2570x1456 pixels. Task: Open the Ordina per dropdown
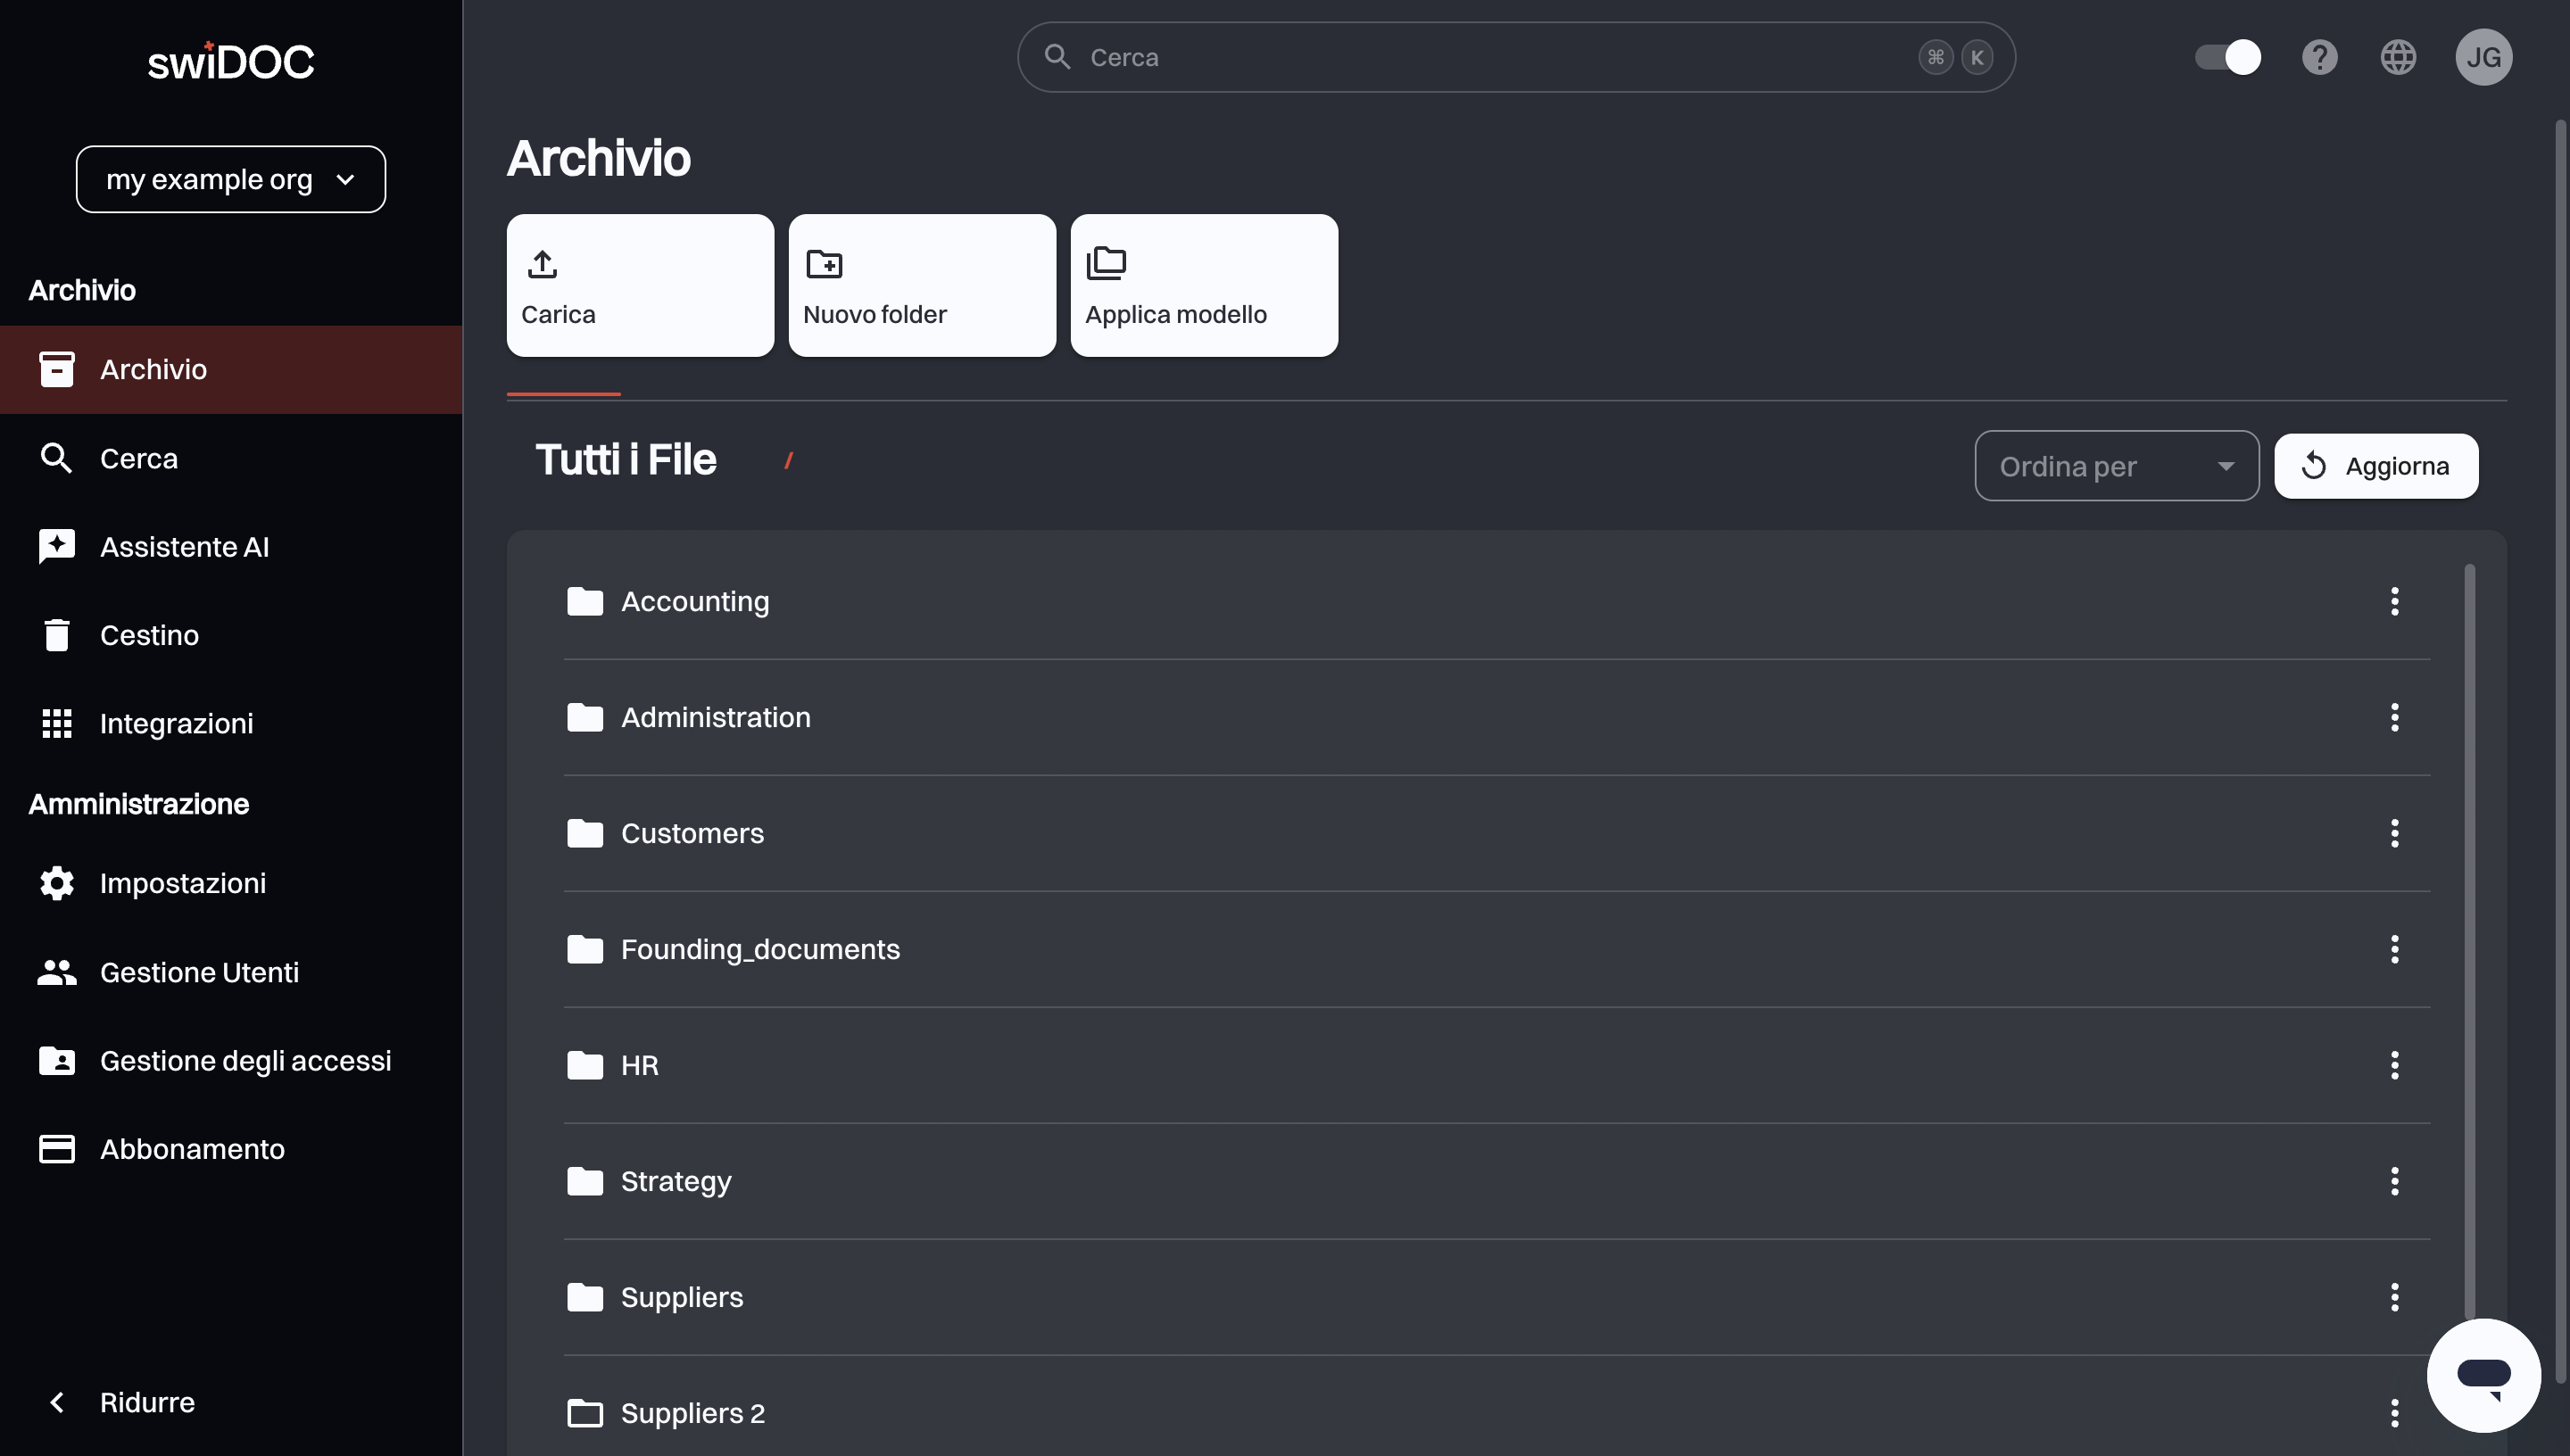point(2116,466)
